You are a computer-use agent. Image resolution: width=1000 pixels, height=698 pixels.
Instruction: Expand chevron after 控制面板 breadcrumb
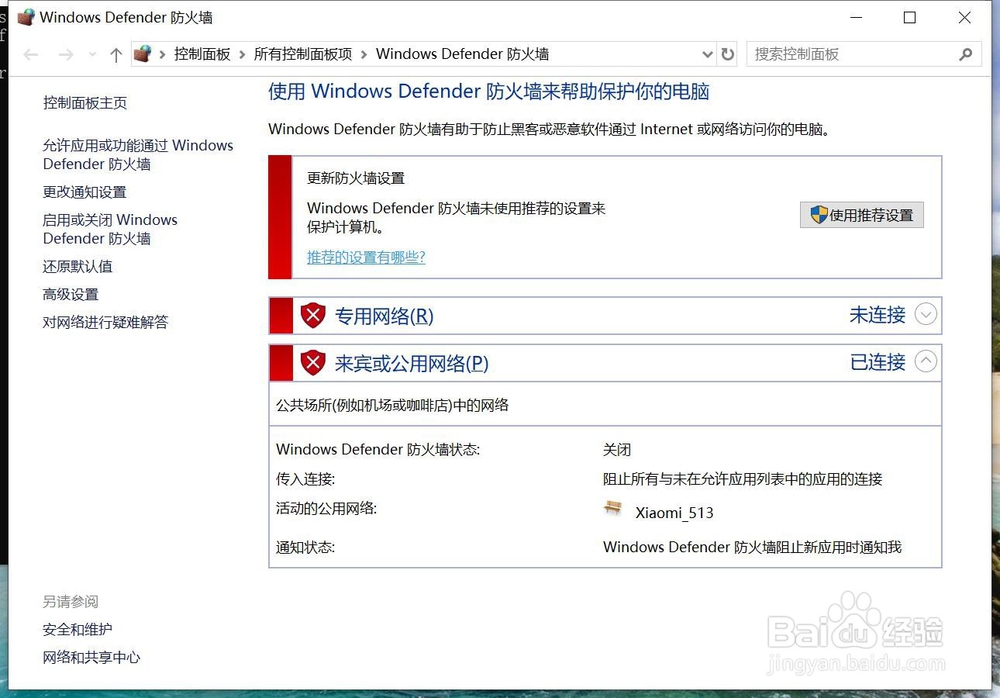(242, 55)
